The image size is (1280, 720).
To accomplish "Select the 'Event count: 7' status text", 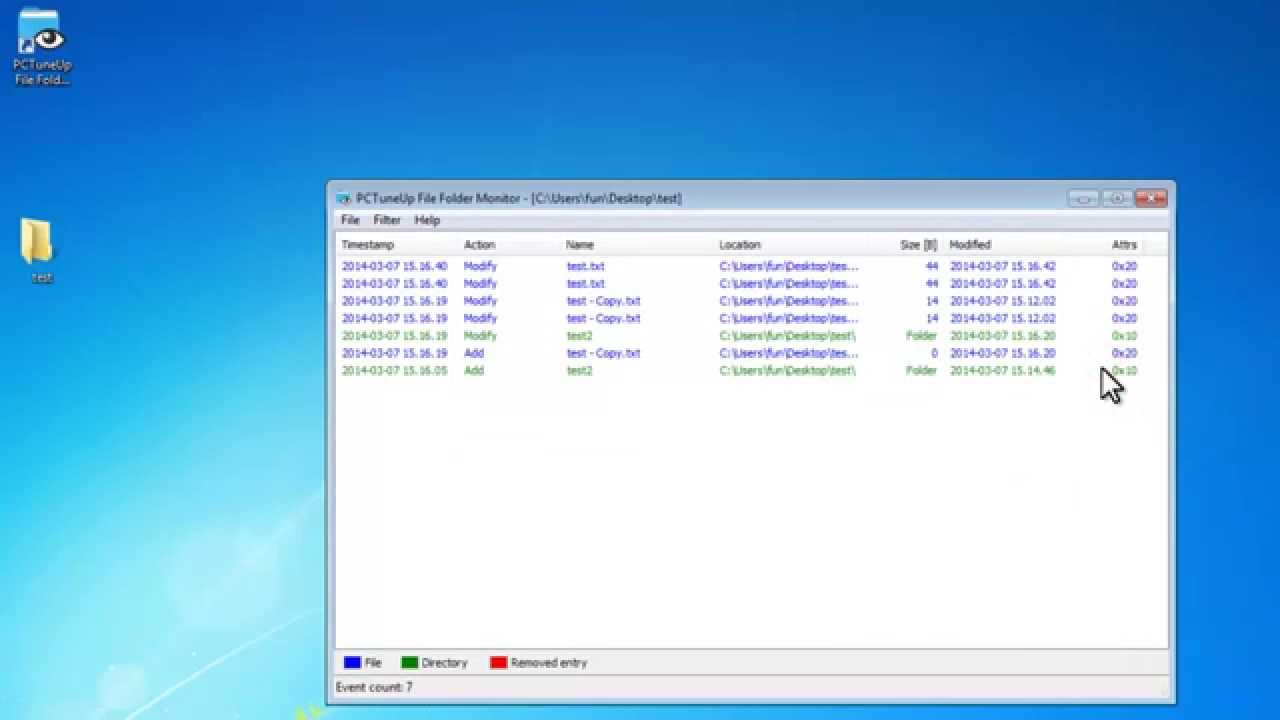I will click(x=374, y=687).
